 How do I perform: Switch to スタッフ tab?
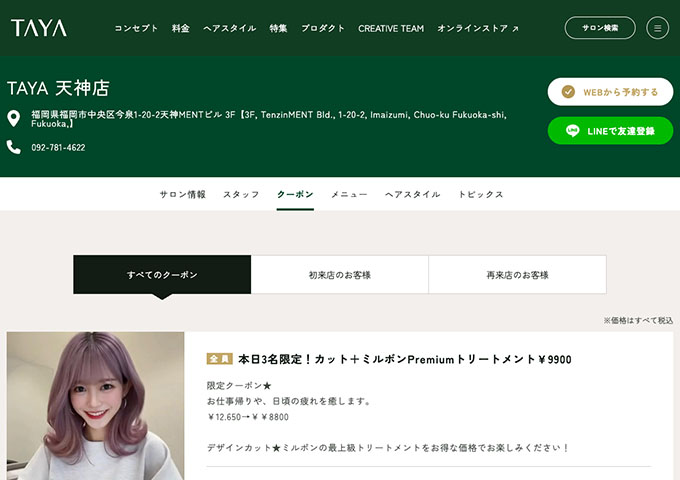[x=241, y=194]
